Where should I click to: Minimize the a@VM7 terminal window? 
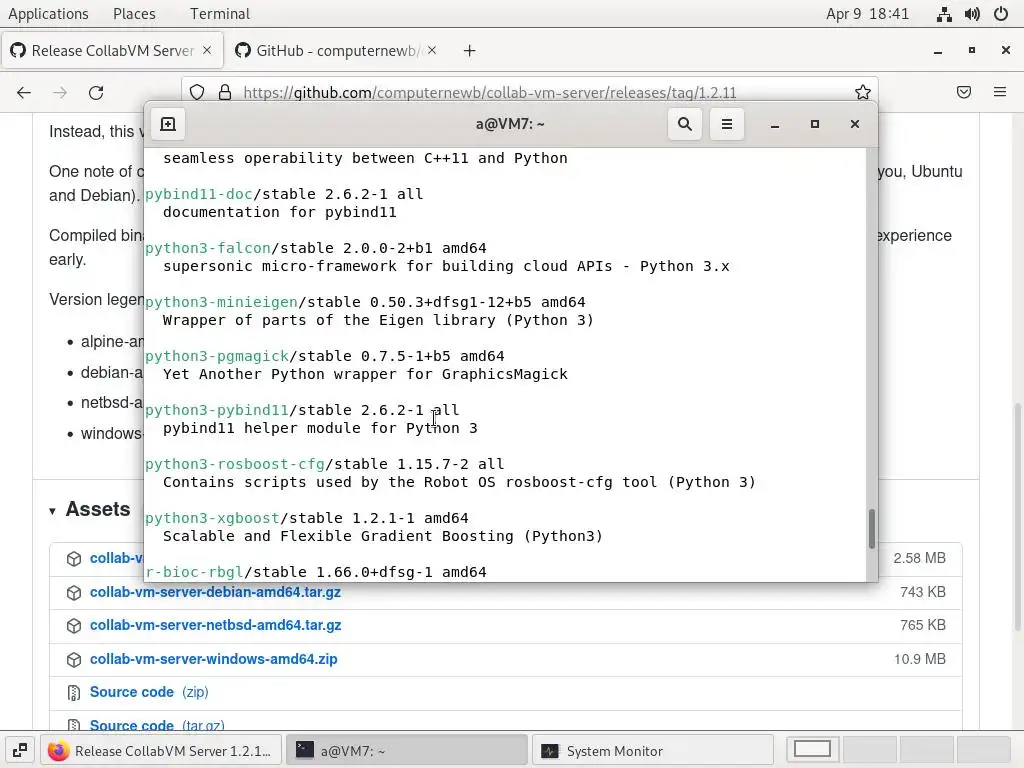click(x=775, y=124)
